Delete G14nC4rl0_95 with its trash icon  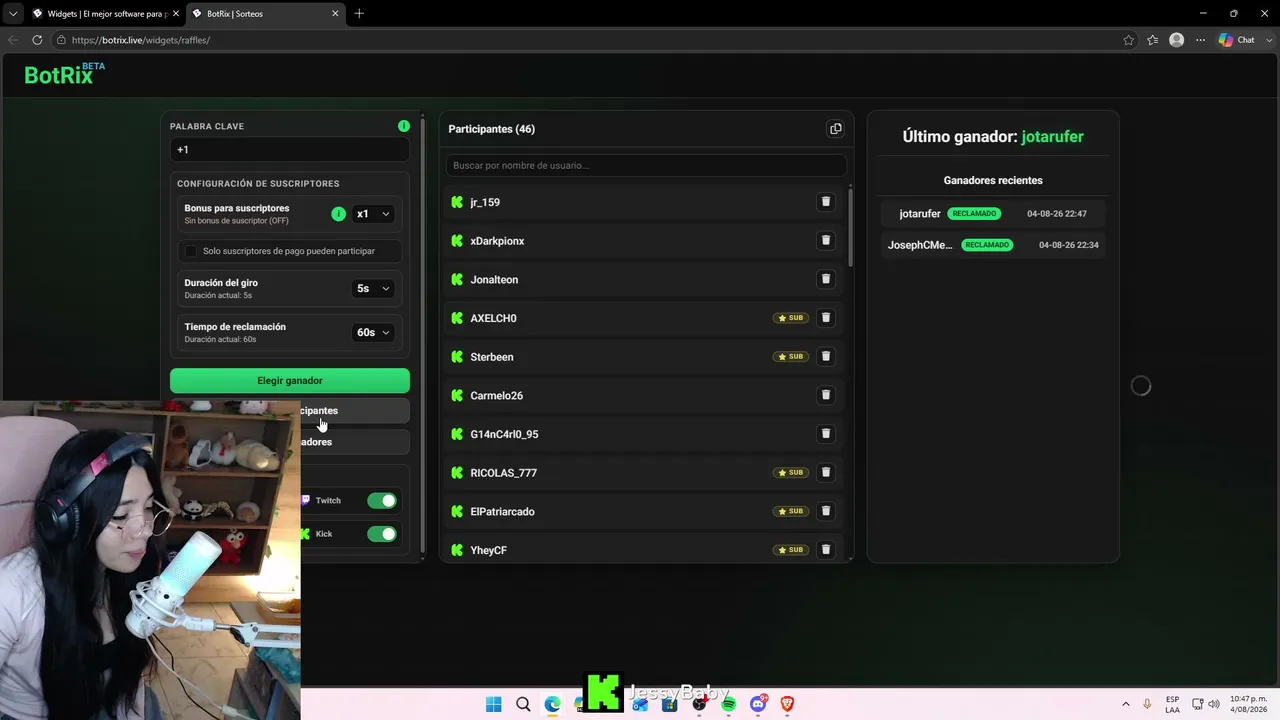[826, 434]
